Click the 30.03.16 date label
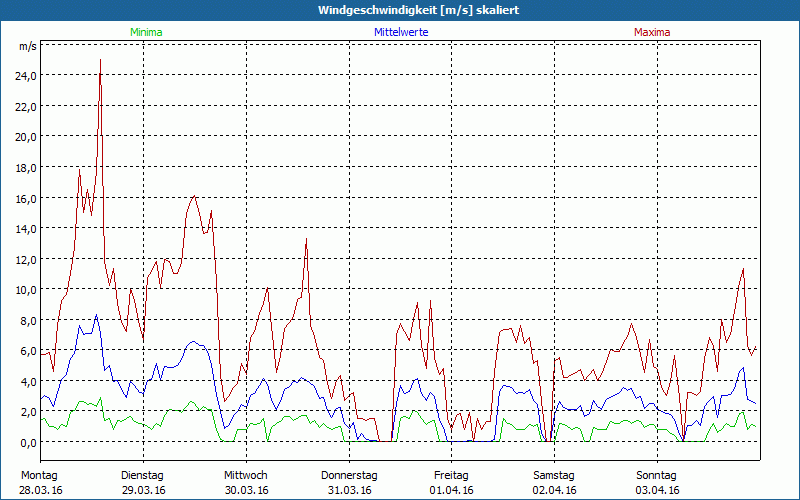The height and width of the screenshot is (500, 800). pyautogui.click(x=247, y=490)
